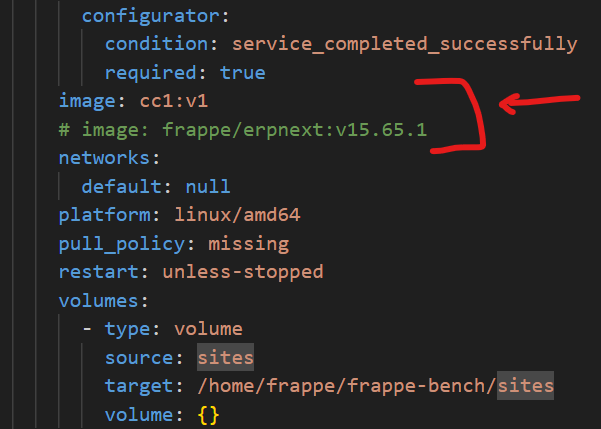Click the 'pull_policy' key
The height and width of the screenshot is (429, 601).
[122, 244]
